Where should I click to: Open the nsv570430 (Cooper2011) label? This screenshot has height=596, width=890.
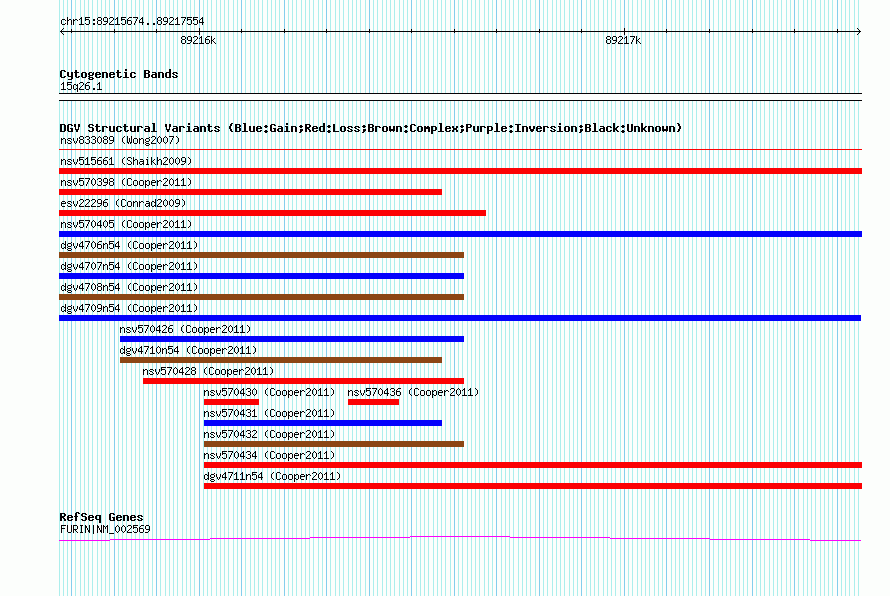tap(269, 392)
